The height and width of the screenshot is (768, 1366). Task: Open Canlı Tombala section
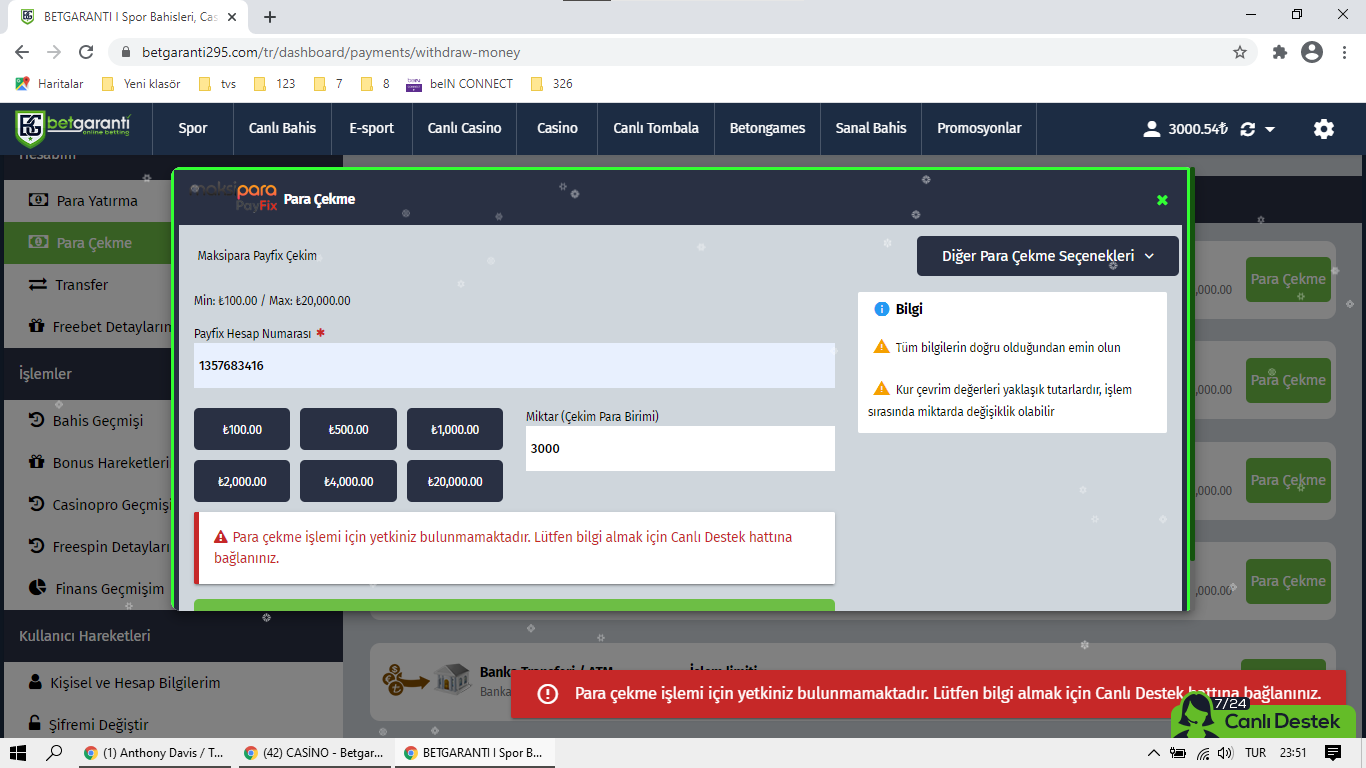tap(656, 128)
